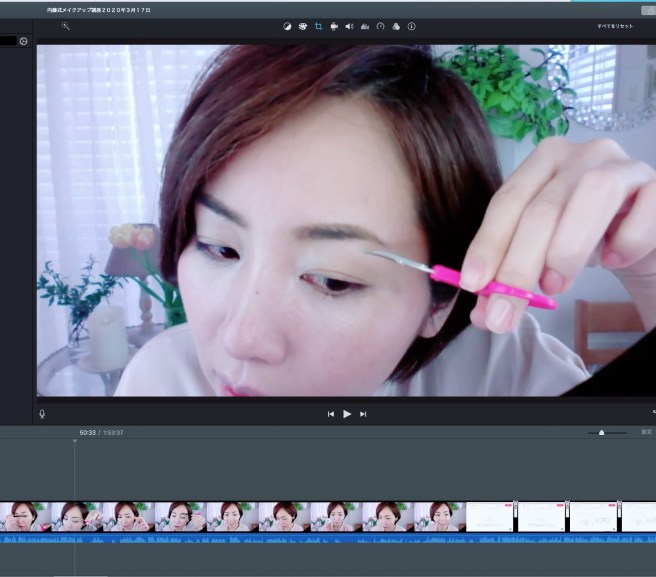Image resolution: width=656 pixels, height=577 pixels.
Task: Open the Color Correction palette tool
Action: click(302, 26)
